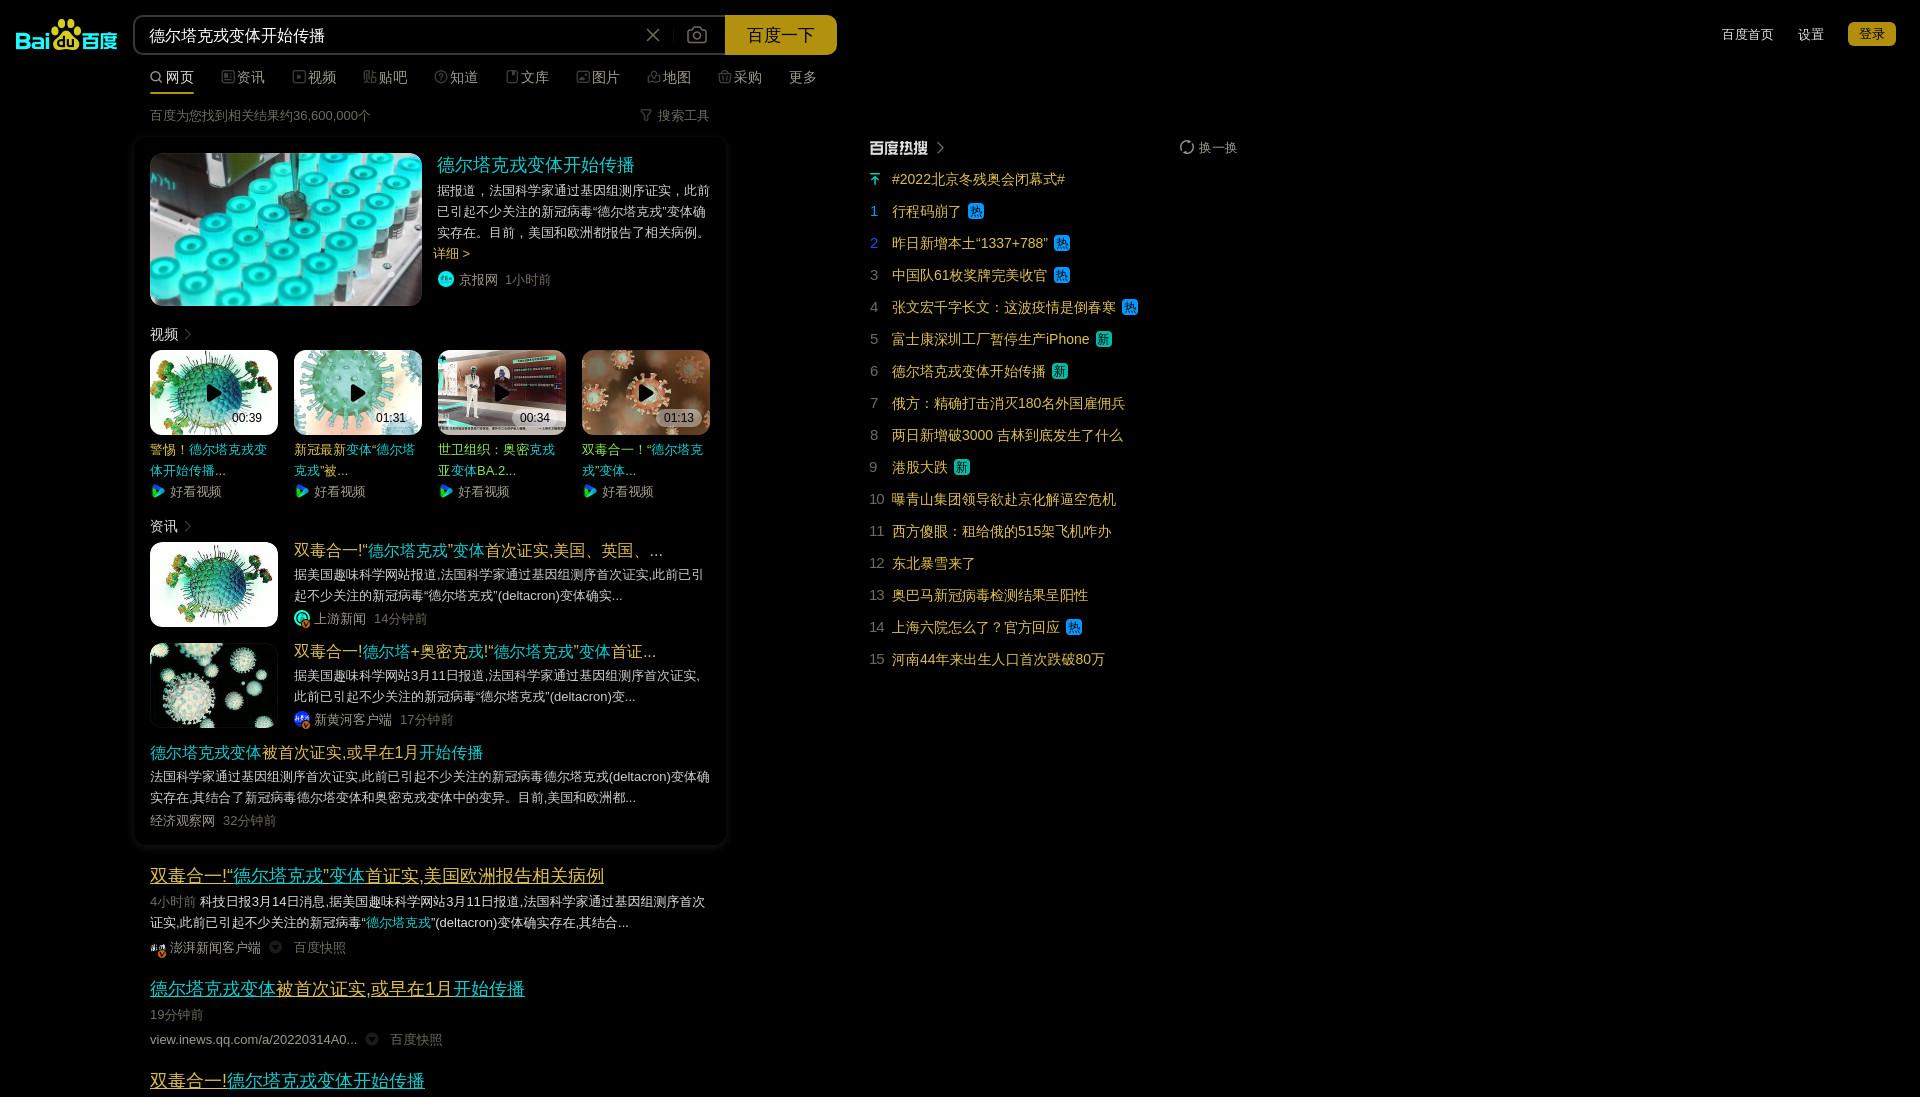Open hot search 港股大跌
The image size is (1920, 1097).
pos(919,467)
